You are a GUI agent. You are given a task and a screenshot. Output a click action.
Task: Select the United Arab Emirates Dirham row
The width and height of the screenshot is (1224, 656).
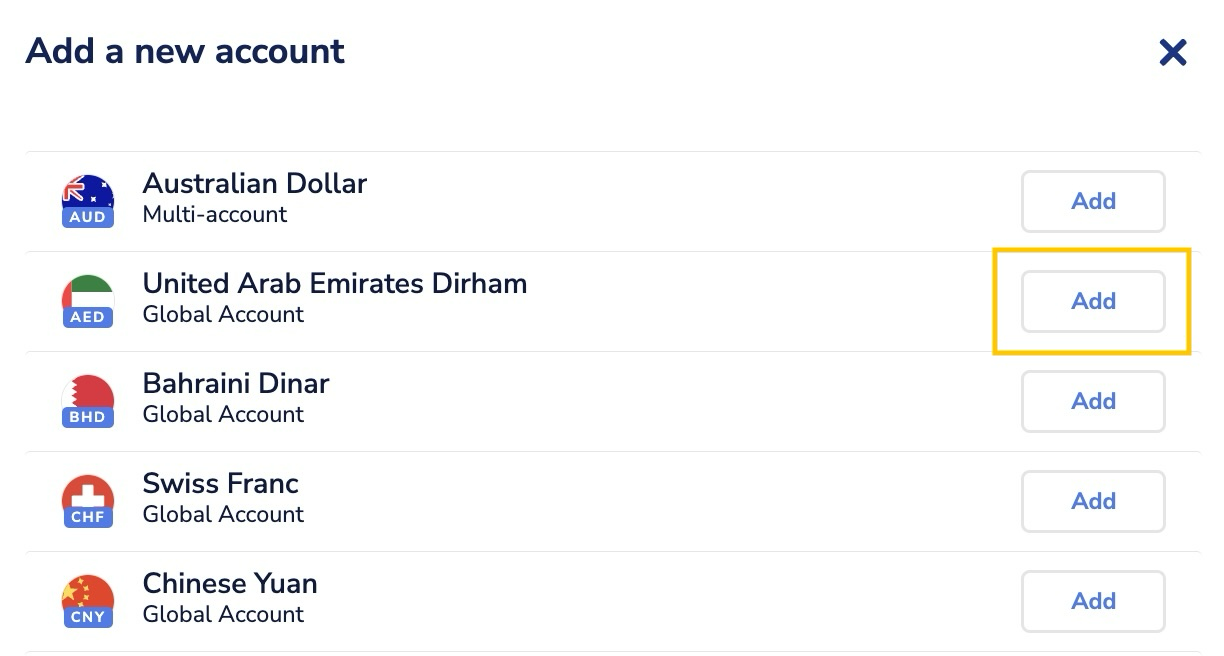click(500, 298)
